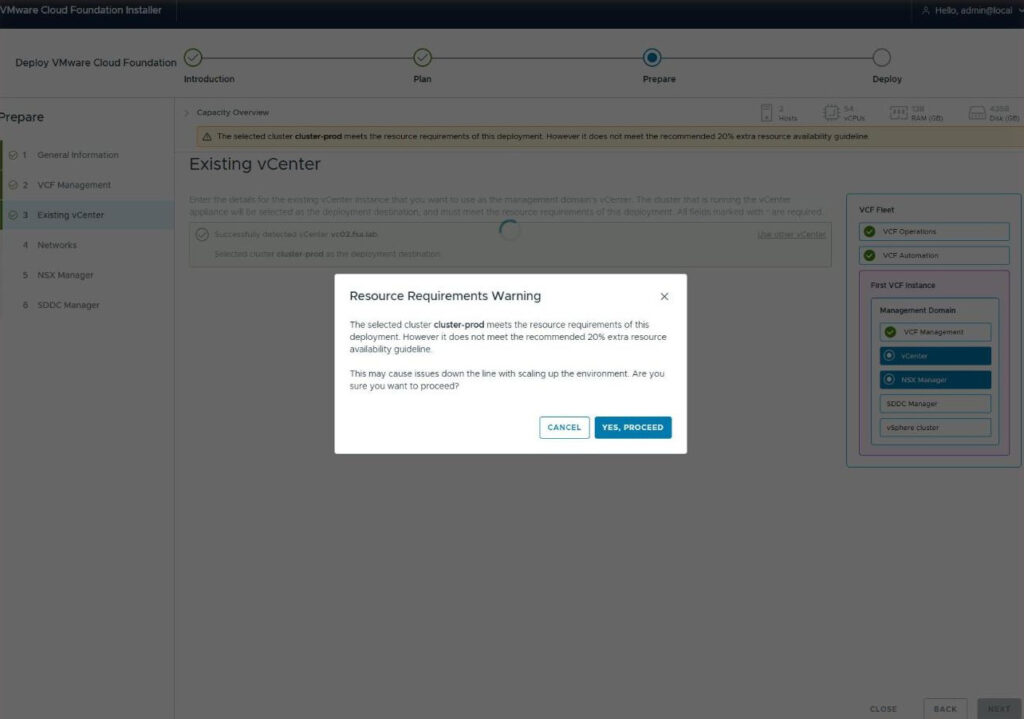Click green check icon beside VCF Operations
This screenshot has width=1024, height=719.
click(x=869, y=231)
